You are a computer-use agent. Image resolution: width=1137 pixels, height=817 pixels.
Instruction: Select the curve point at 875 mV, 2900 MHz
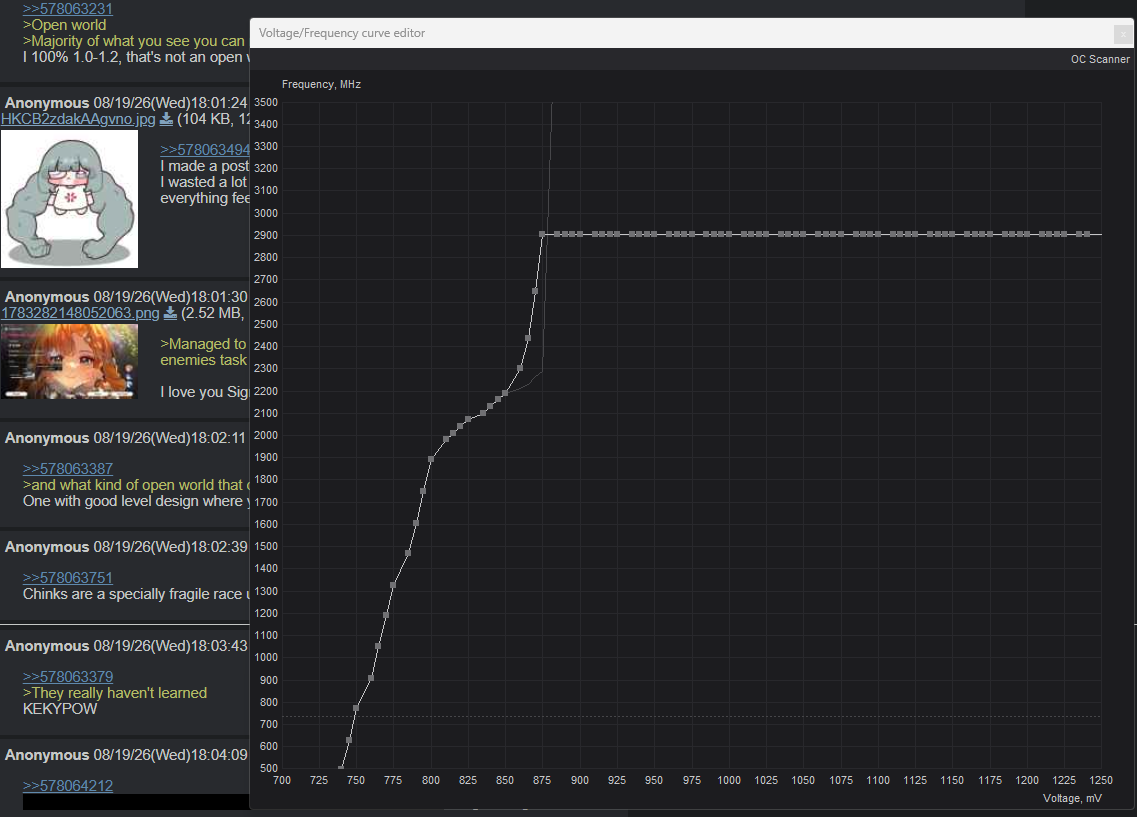click(x=542, y=234)
